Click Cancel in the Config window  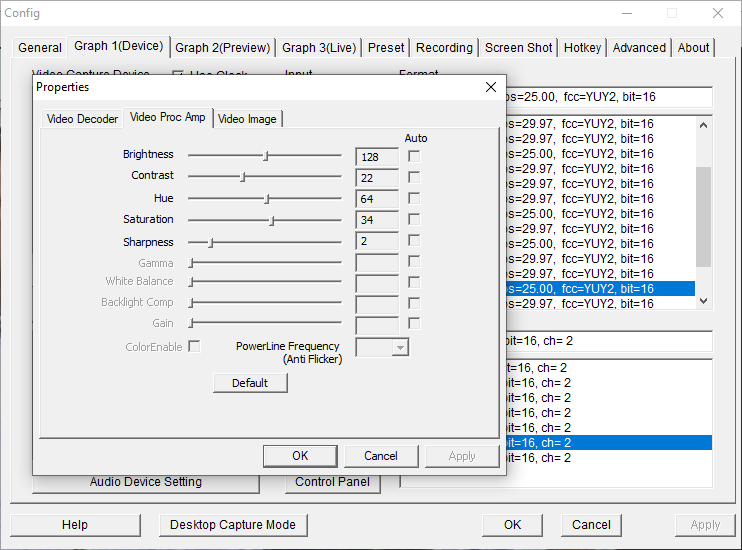pos(591,525)
